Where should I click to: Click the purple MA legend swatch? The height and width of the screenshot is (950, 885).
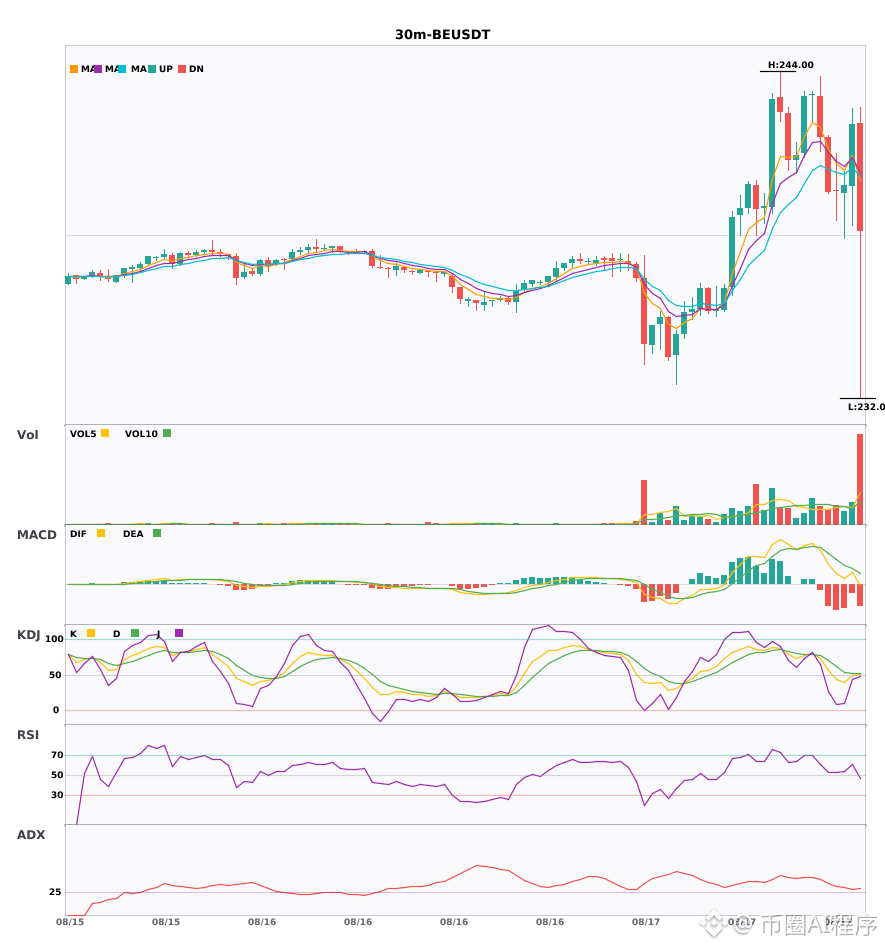[98, 69]
